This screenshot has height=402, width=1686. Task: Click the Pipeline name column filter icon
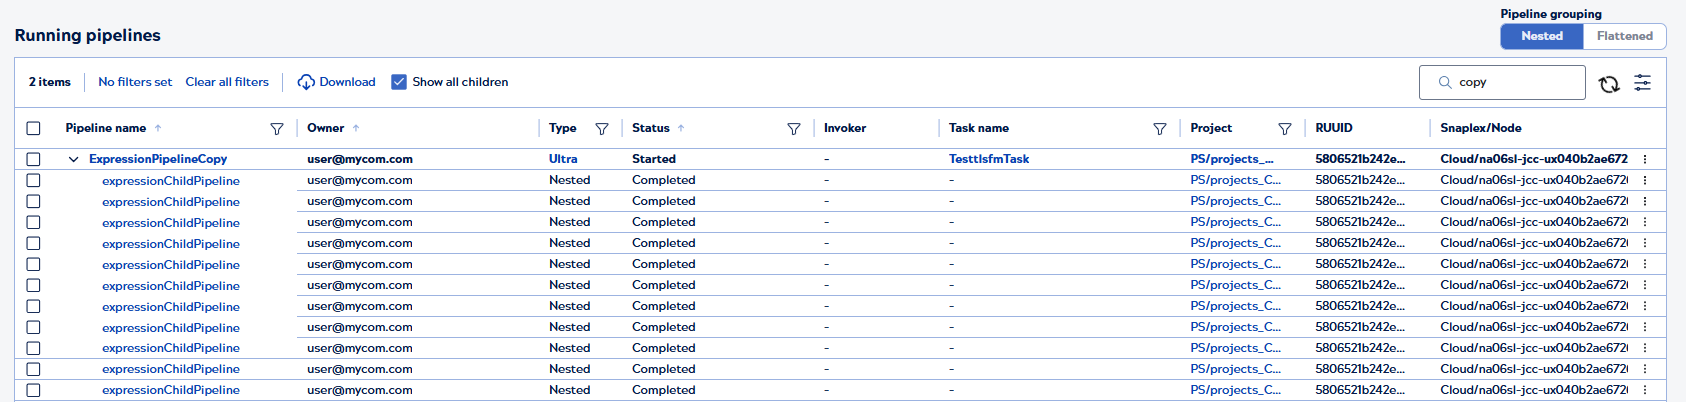point(277,129)
